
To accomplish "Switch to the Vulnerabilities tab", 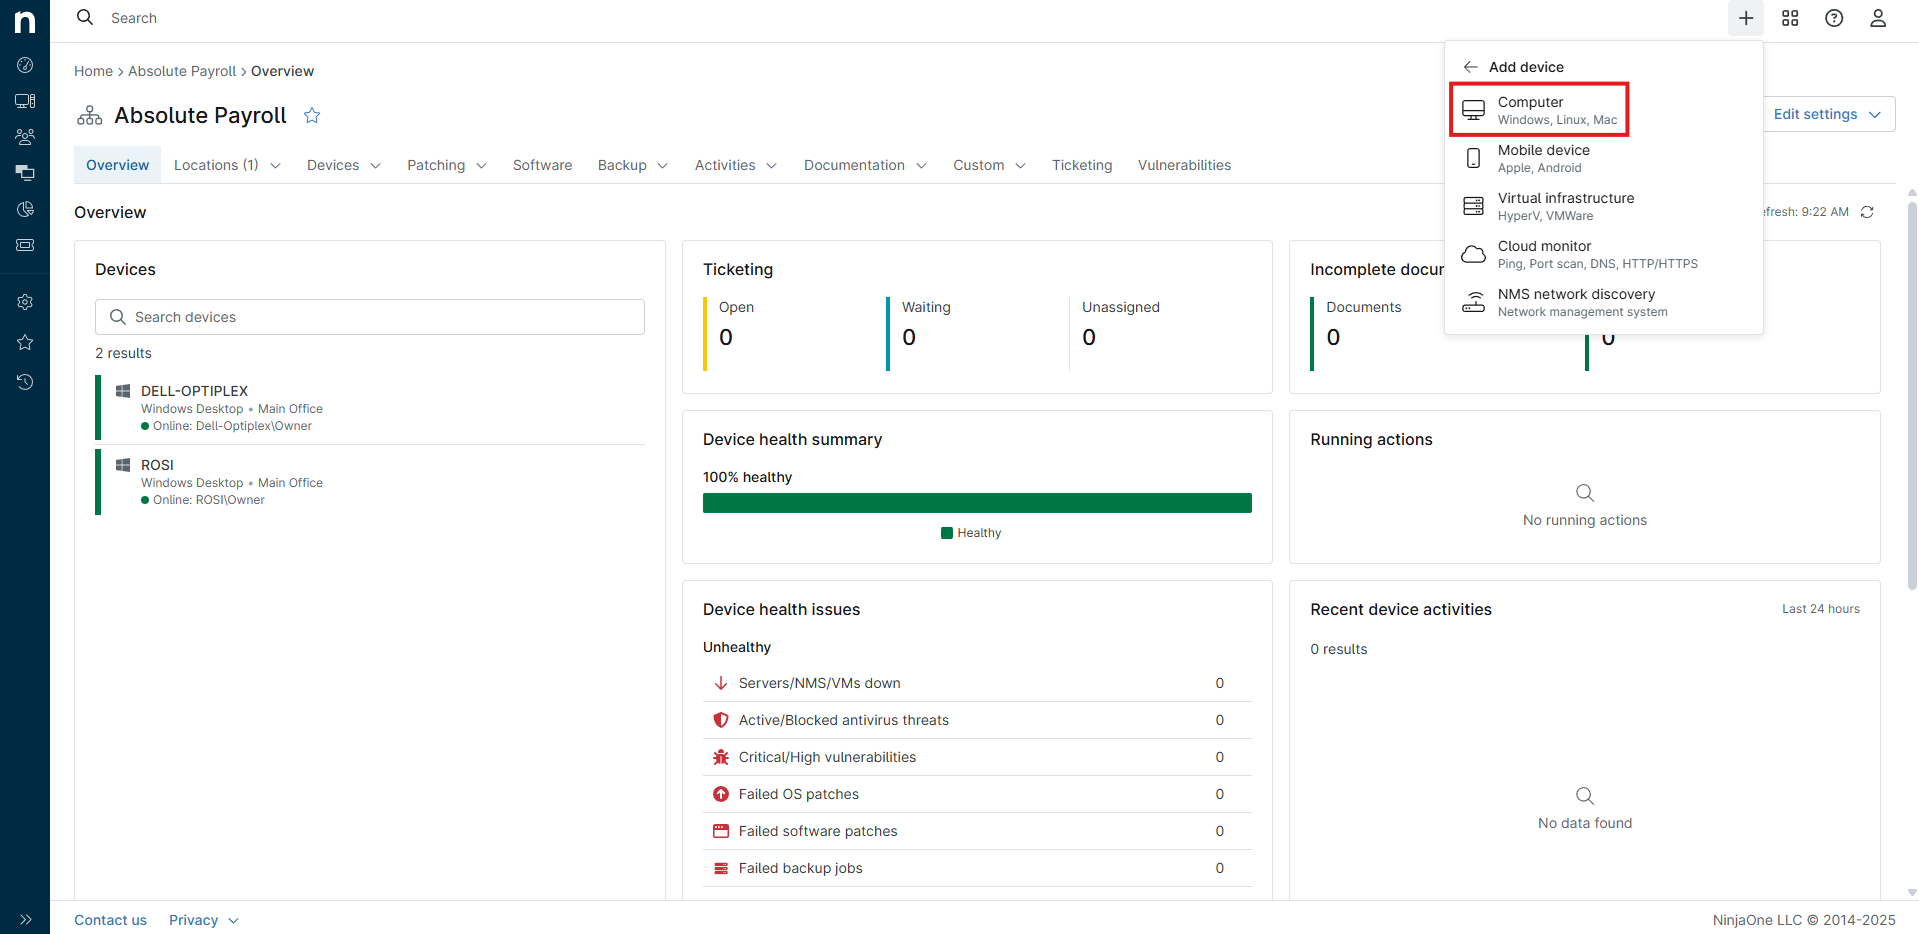I will [1184, 165].
